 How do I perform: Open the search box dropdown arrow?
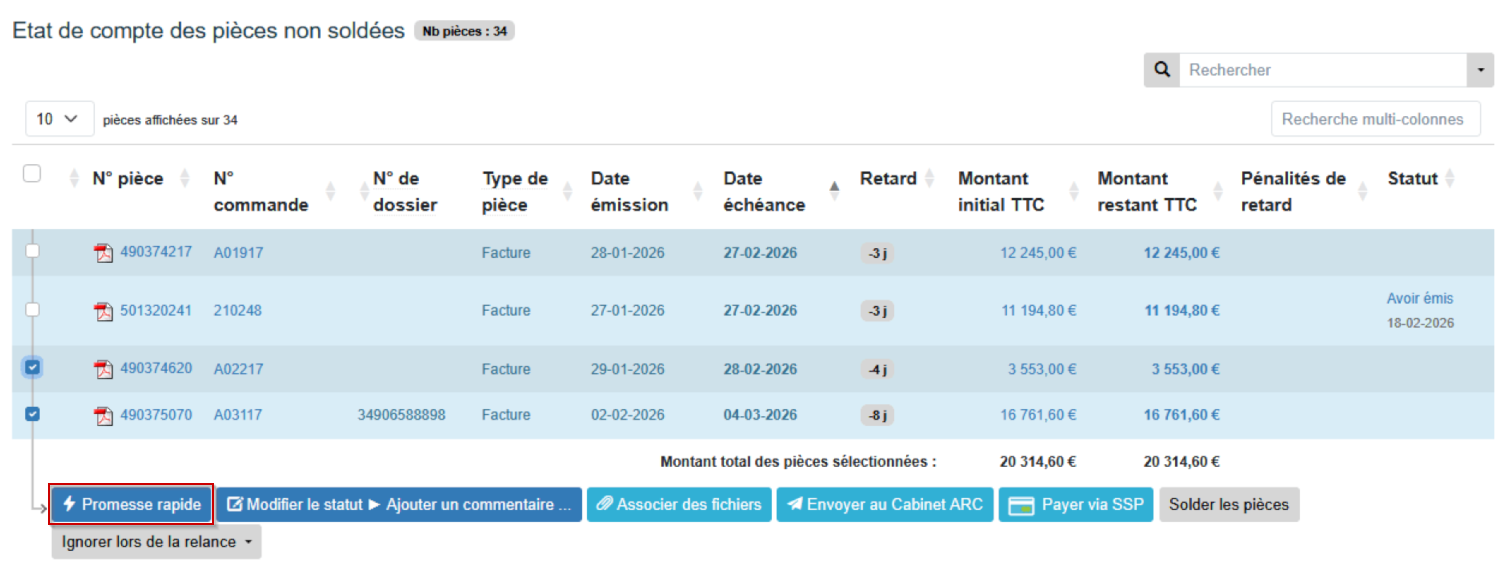(1480, 70)
